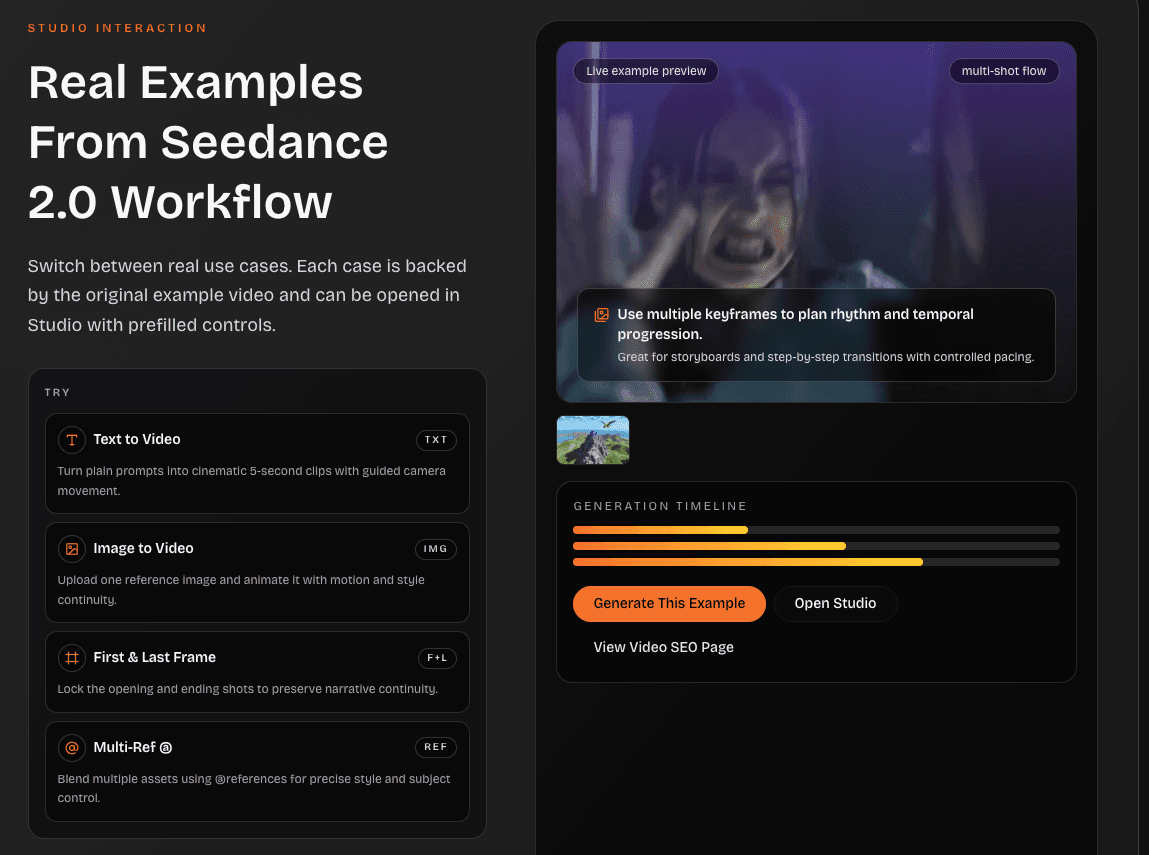
Task: Click the first generation timeline progress bar
Action: click(x=815, y=530)
